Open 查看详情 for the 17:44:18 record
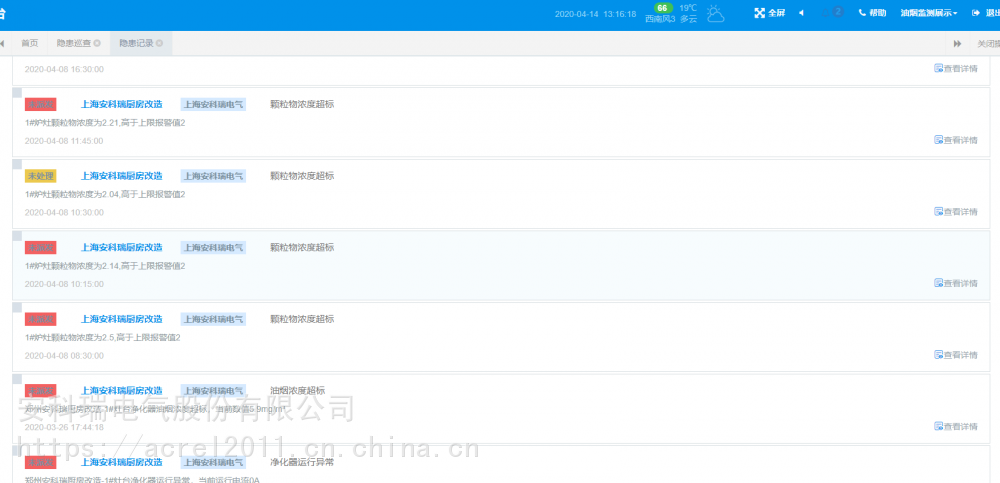 (x=955, y=426)
